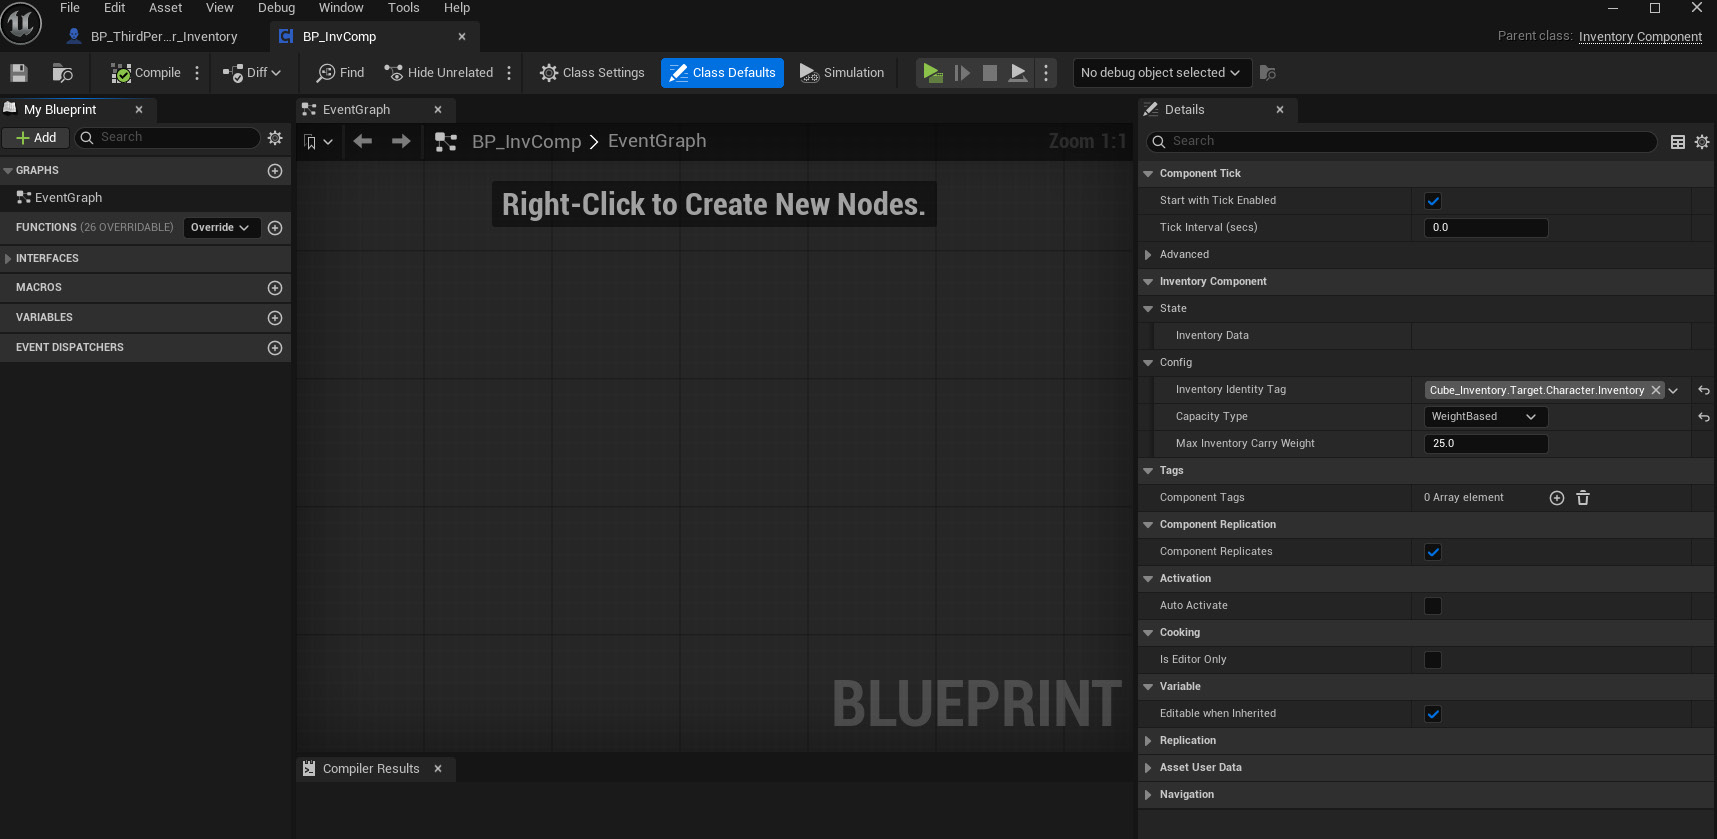Start the Simulation
This screenshot has height=839, width=1717.
842,73
